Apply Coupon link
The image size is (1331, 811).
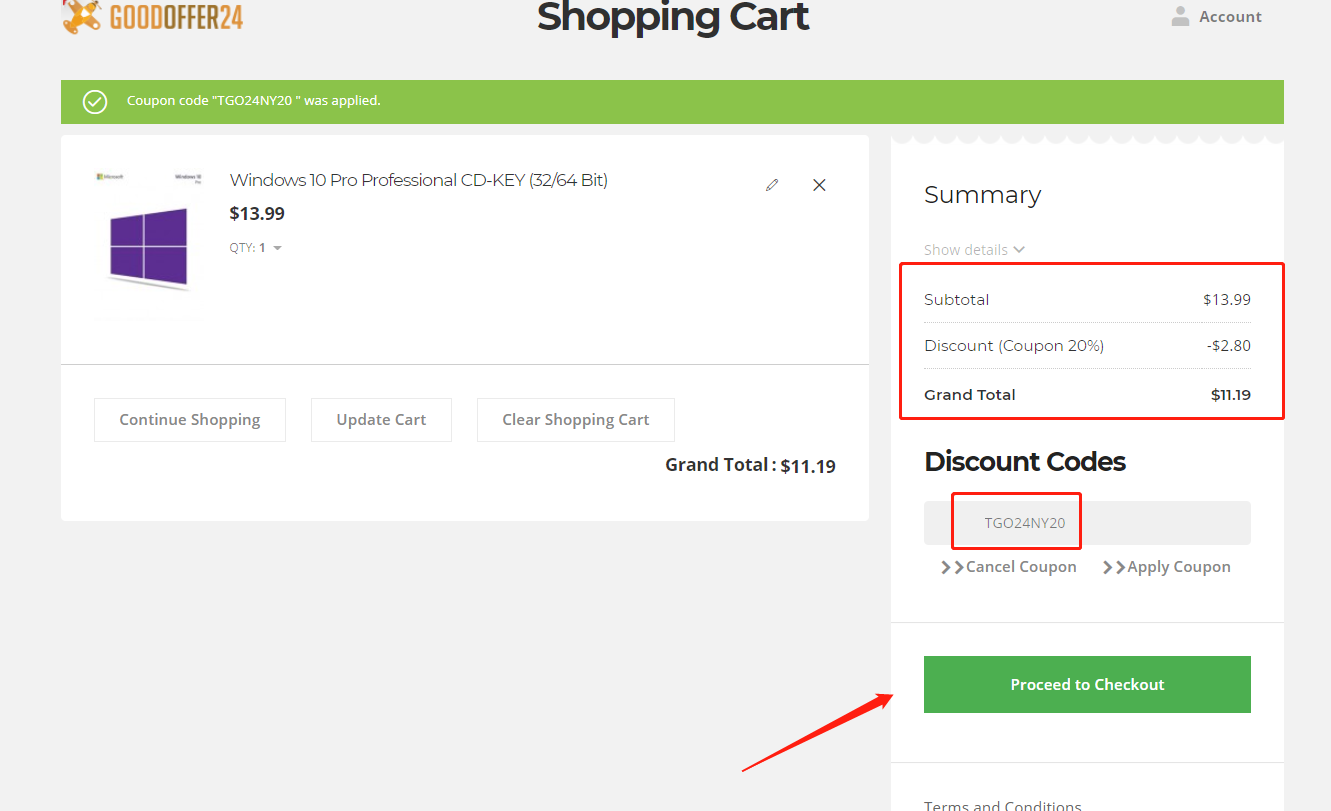coord(1166,567)
